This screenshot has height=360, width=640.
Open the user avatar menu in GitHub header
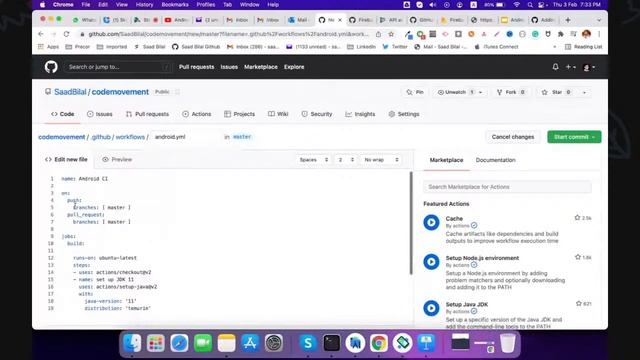(589, 67)
